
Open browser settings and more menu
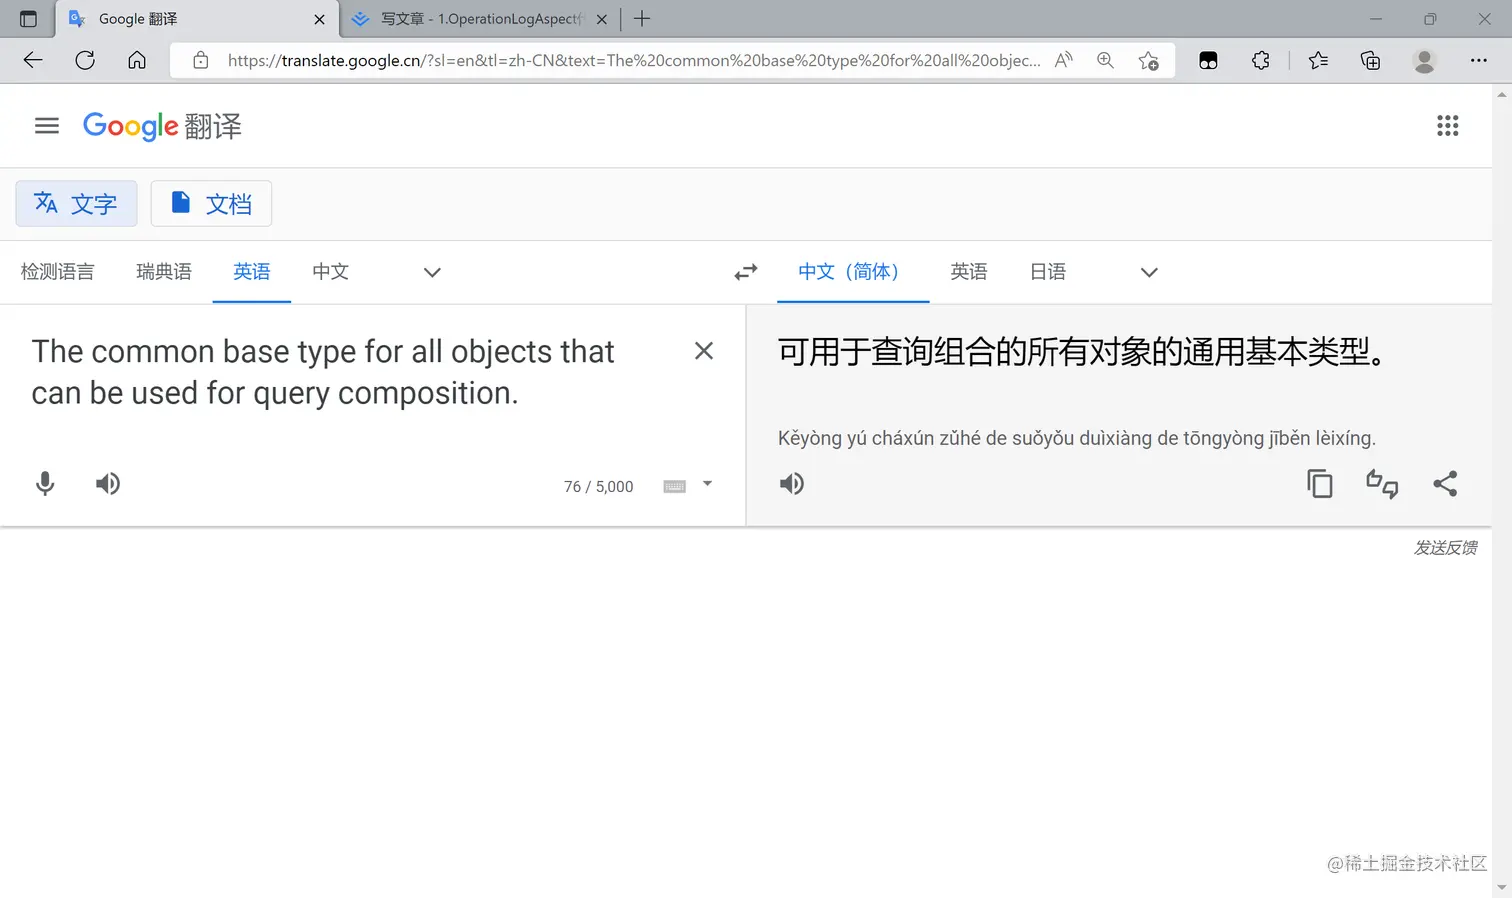pyautogui.click(x=1478, y=60)
